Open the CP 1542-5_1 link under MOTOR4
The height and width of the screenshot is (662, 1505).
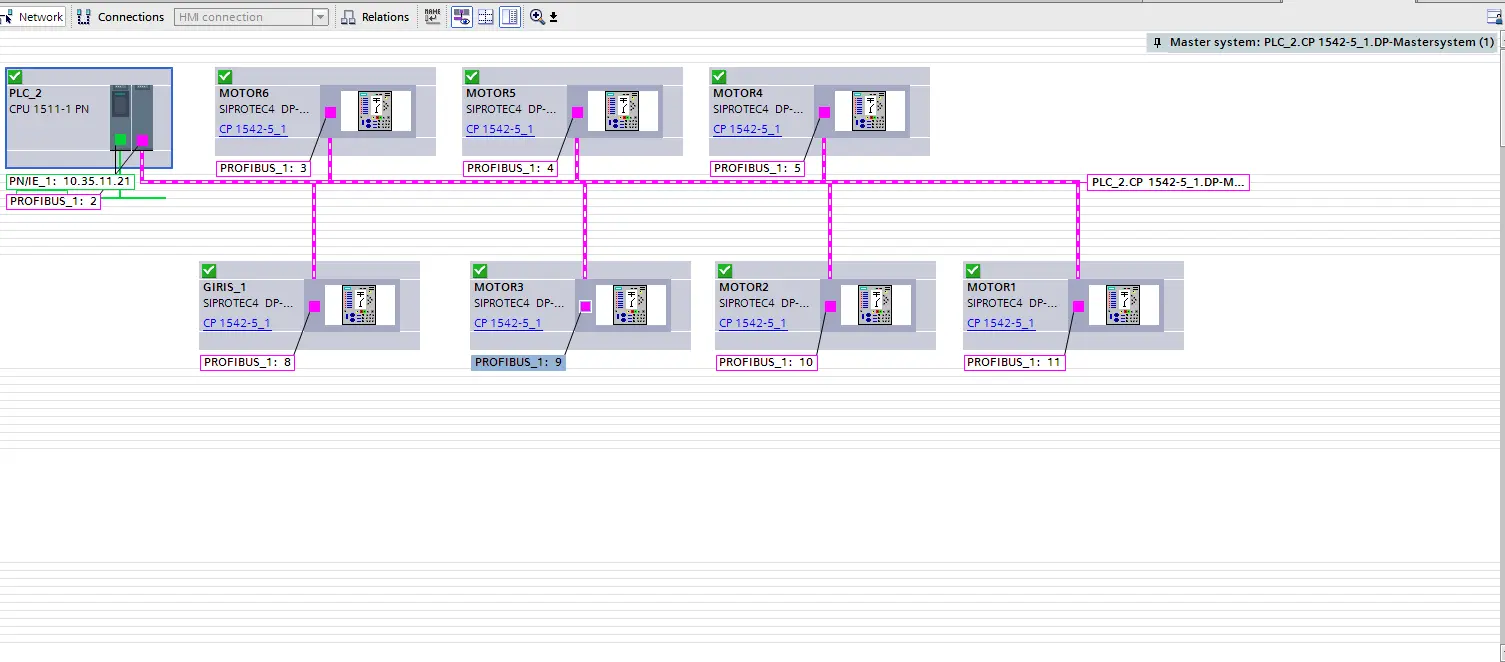(747, 129)
